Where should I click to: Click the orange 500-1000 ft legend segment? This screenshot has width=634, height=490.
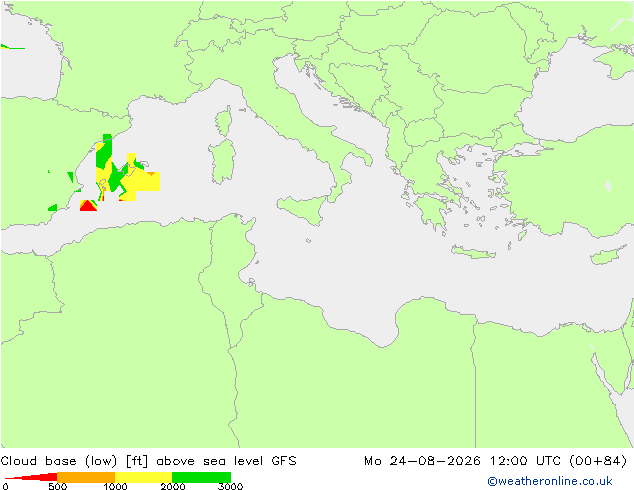point(86,477)
